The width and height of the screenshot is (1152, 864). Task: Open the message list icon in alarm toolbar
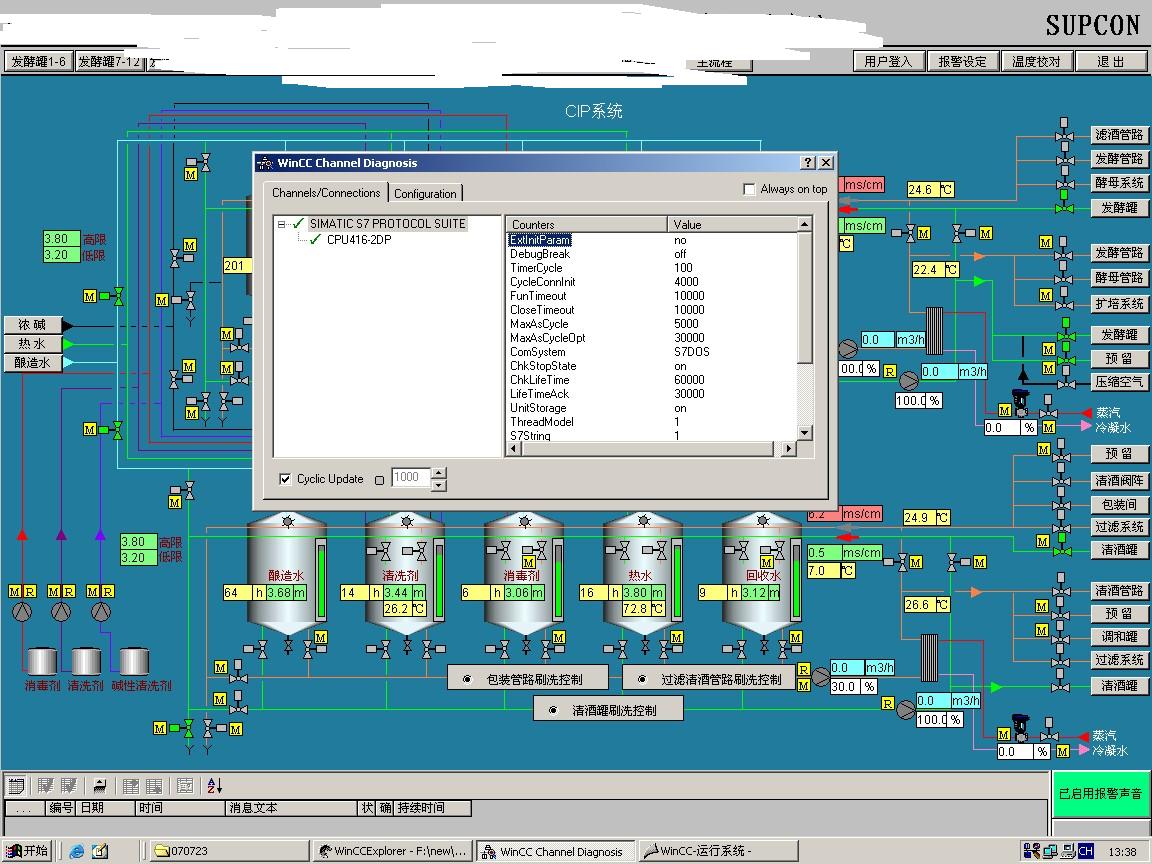16,785
